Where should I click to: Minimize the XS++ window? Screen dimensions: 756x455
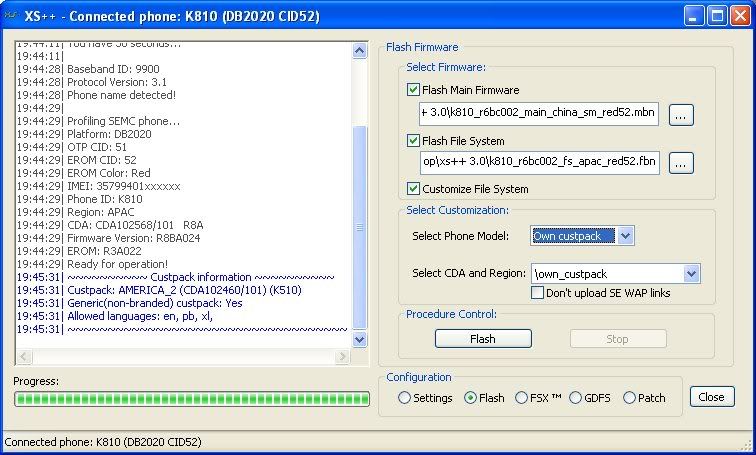coord(694,15)
